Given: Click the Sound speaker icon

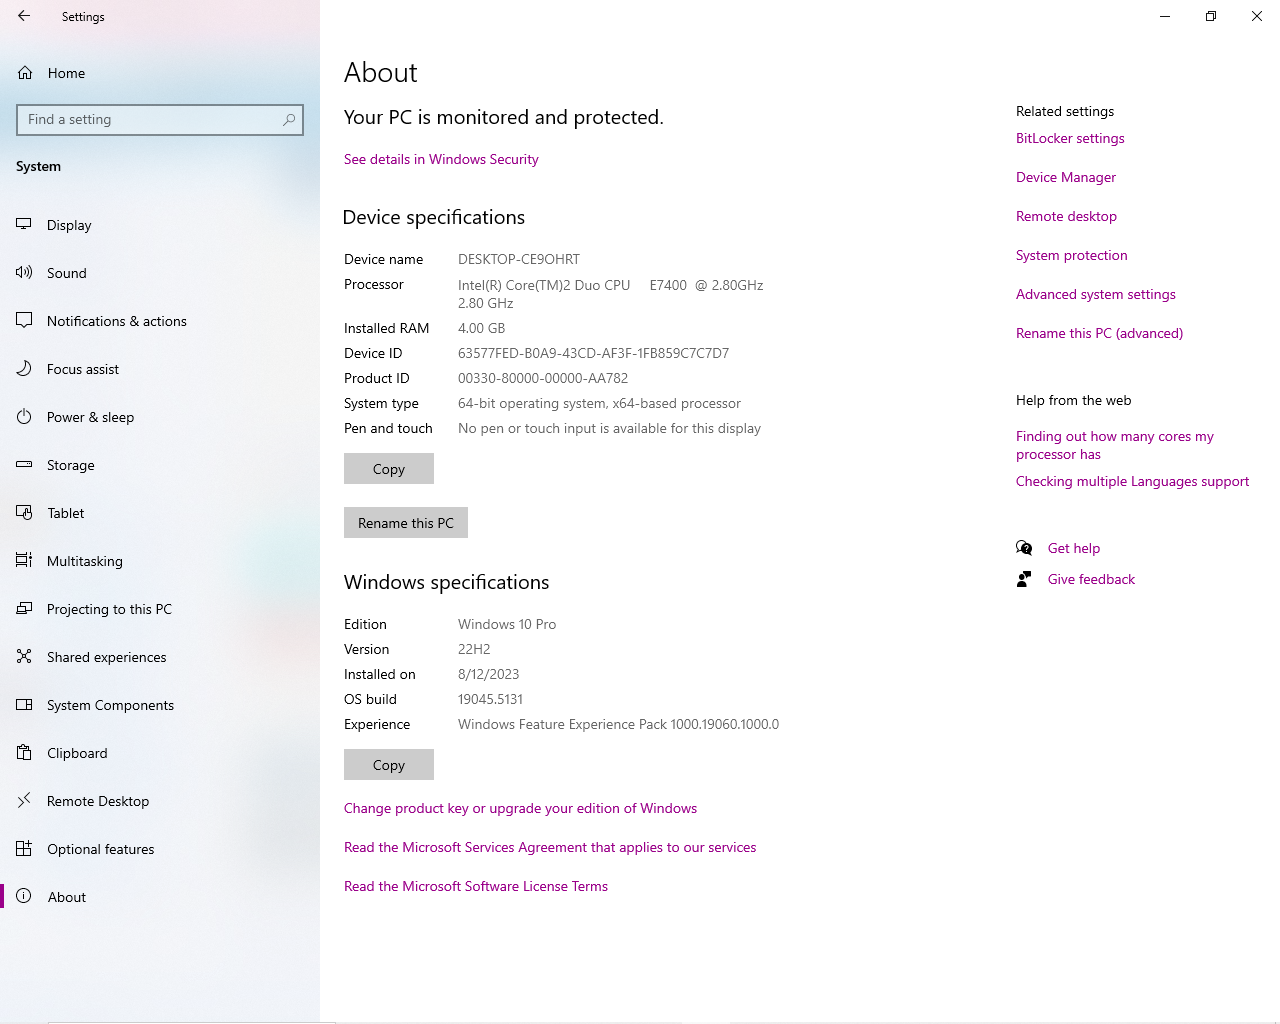Looking at the screenshot, I should [x=24, y=273].
